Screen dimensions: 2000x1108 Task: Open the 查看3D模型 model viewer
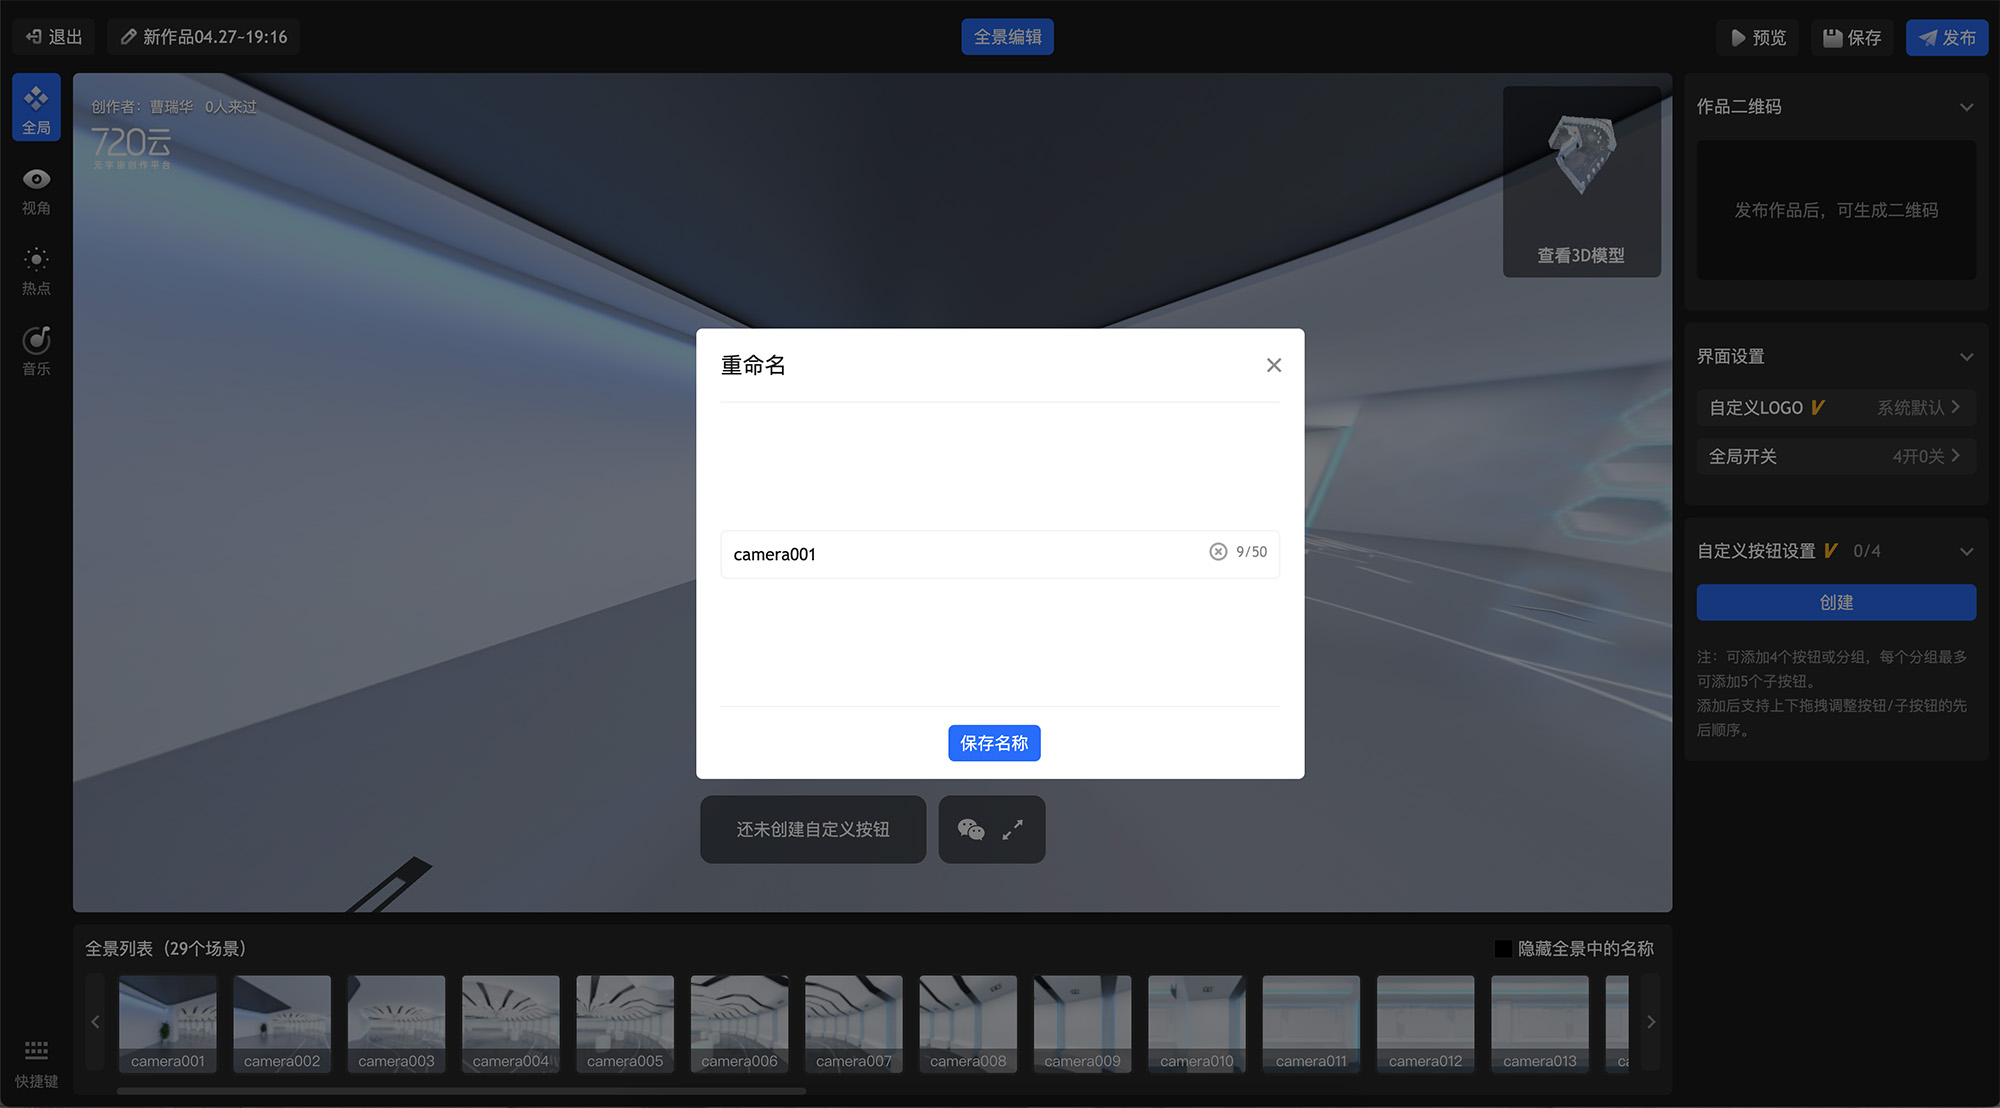click(x=1581, y=182)
